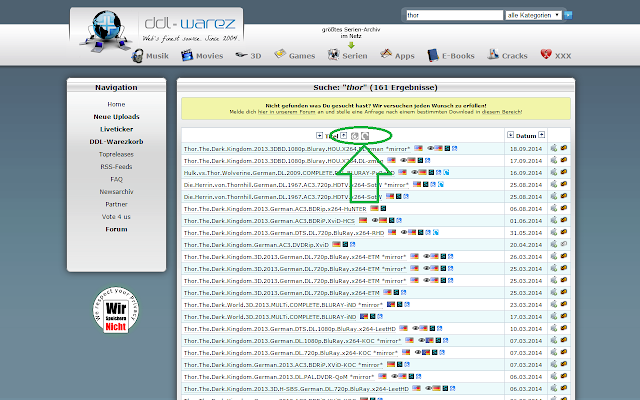Click eye icon in Hulk.vs.Thor row
This screenshot has width=640, height=400.
[415, 172]
